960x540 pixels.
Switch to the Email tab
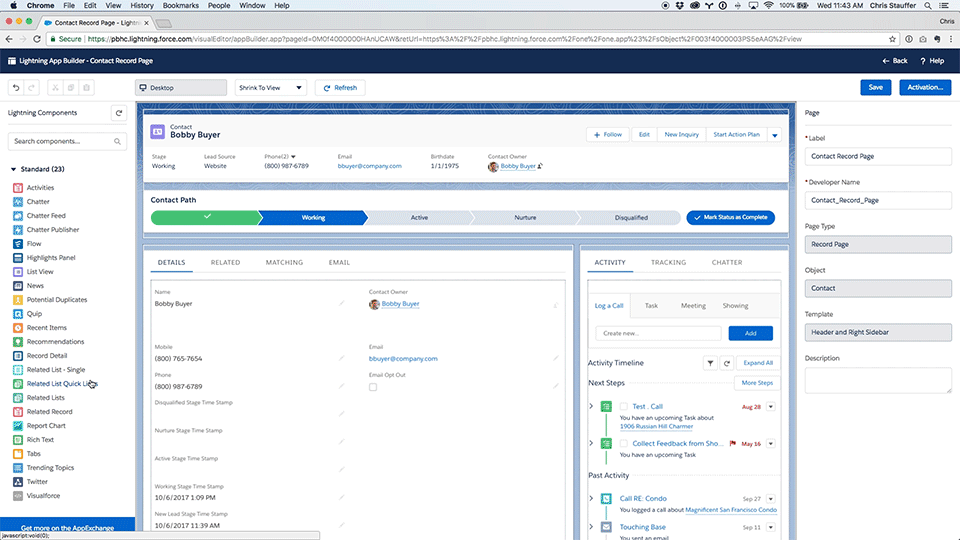pyautogui.click(x=339, y=262)
